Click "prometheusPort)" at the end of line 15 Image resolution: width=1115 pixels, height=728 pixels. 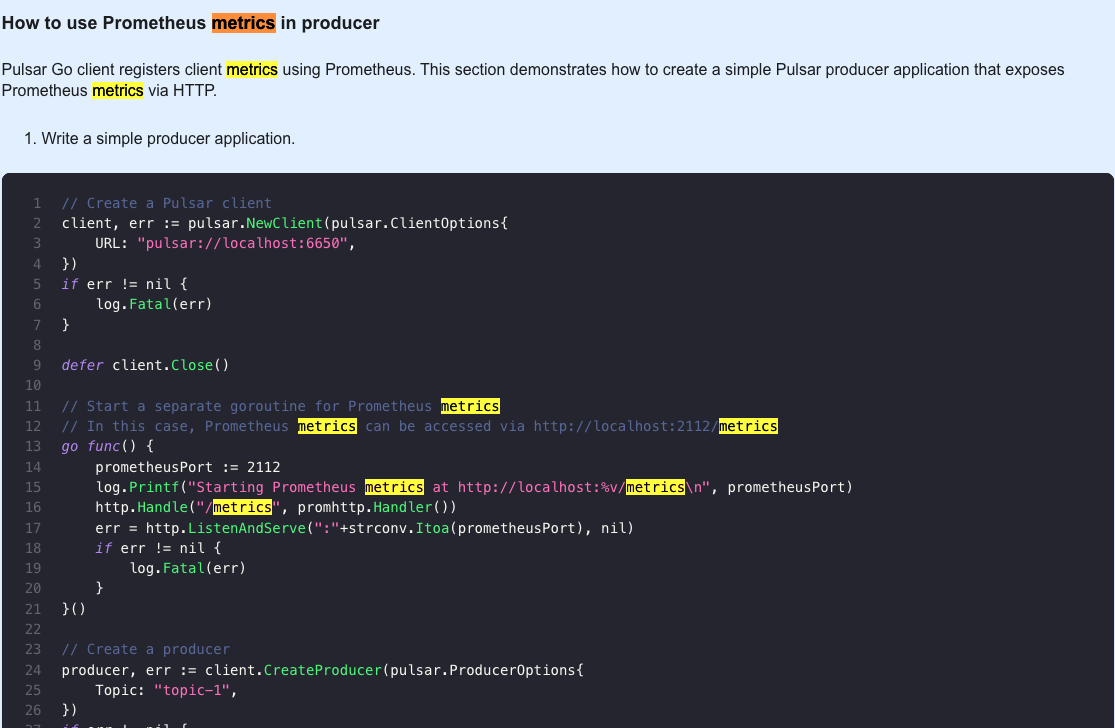click(x=790, y=487)
